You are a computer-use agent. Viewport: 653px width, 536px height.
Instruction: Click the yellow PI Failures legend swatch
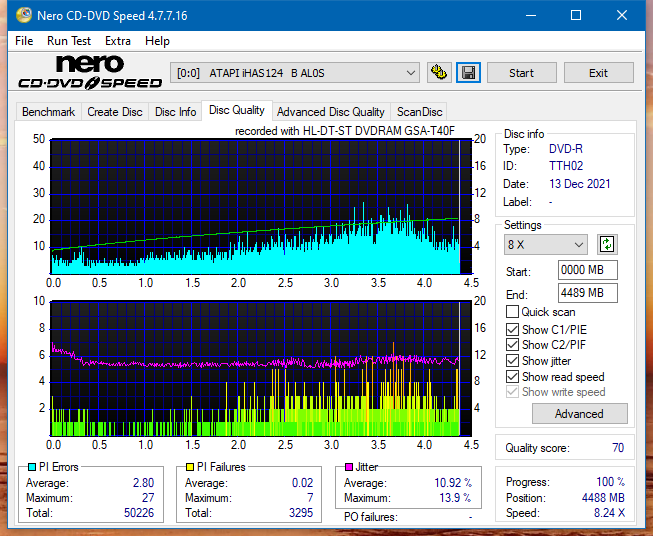tap(190, 467)
